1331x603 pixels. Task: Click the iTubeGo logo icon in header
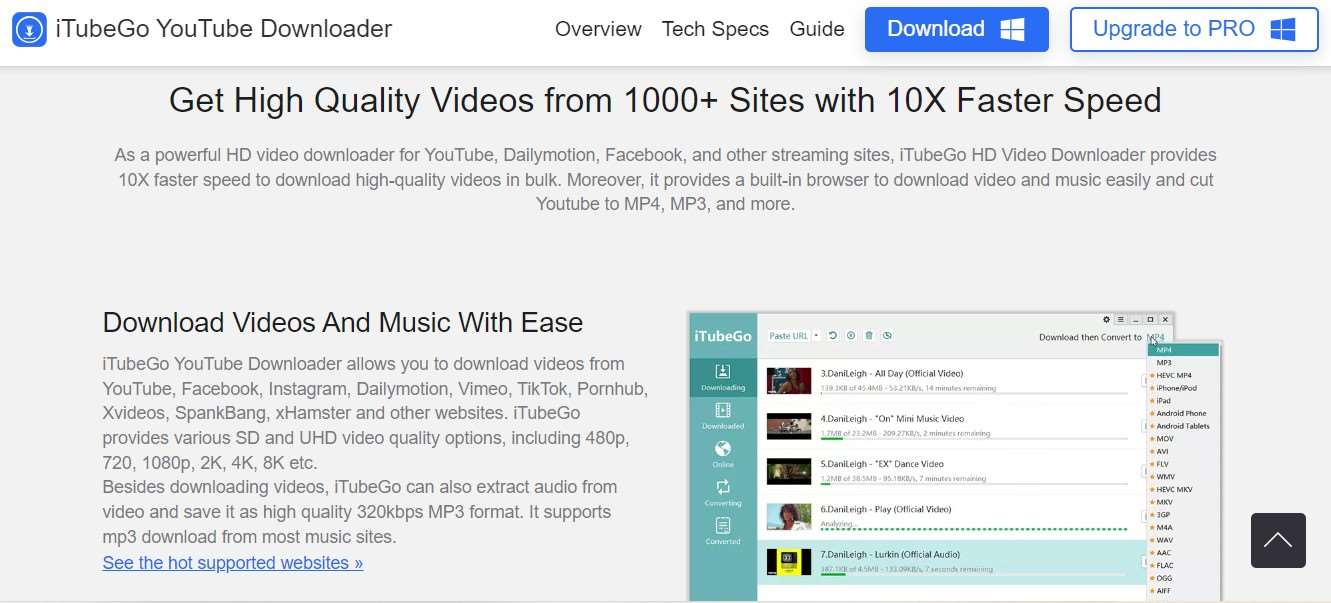pyautogui.click(x=29, y=30)
